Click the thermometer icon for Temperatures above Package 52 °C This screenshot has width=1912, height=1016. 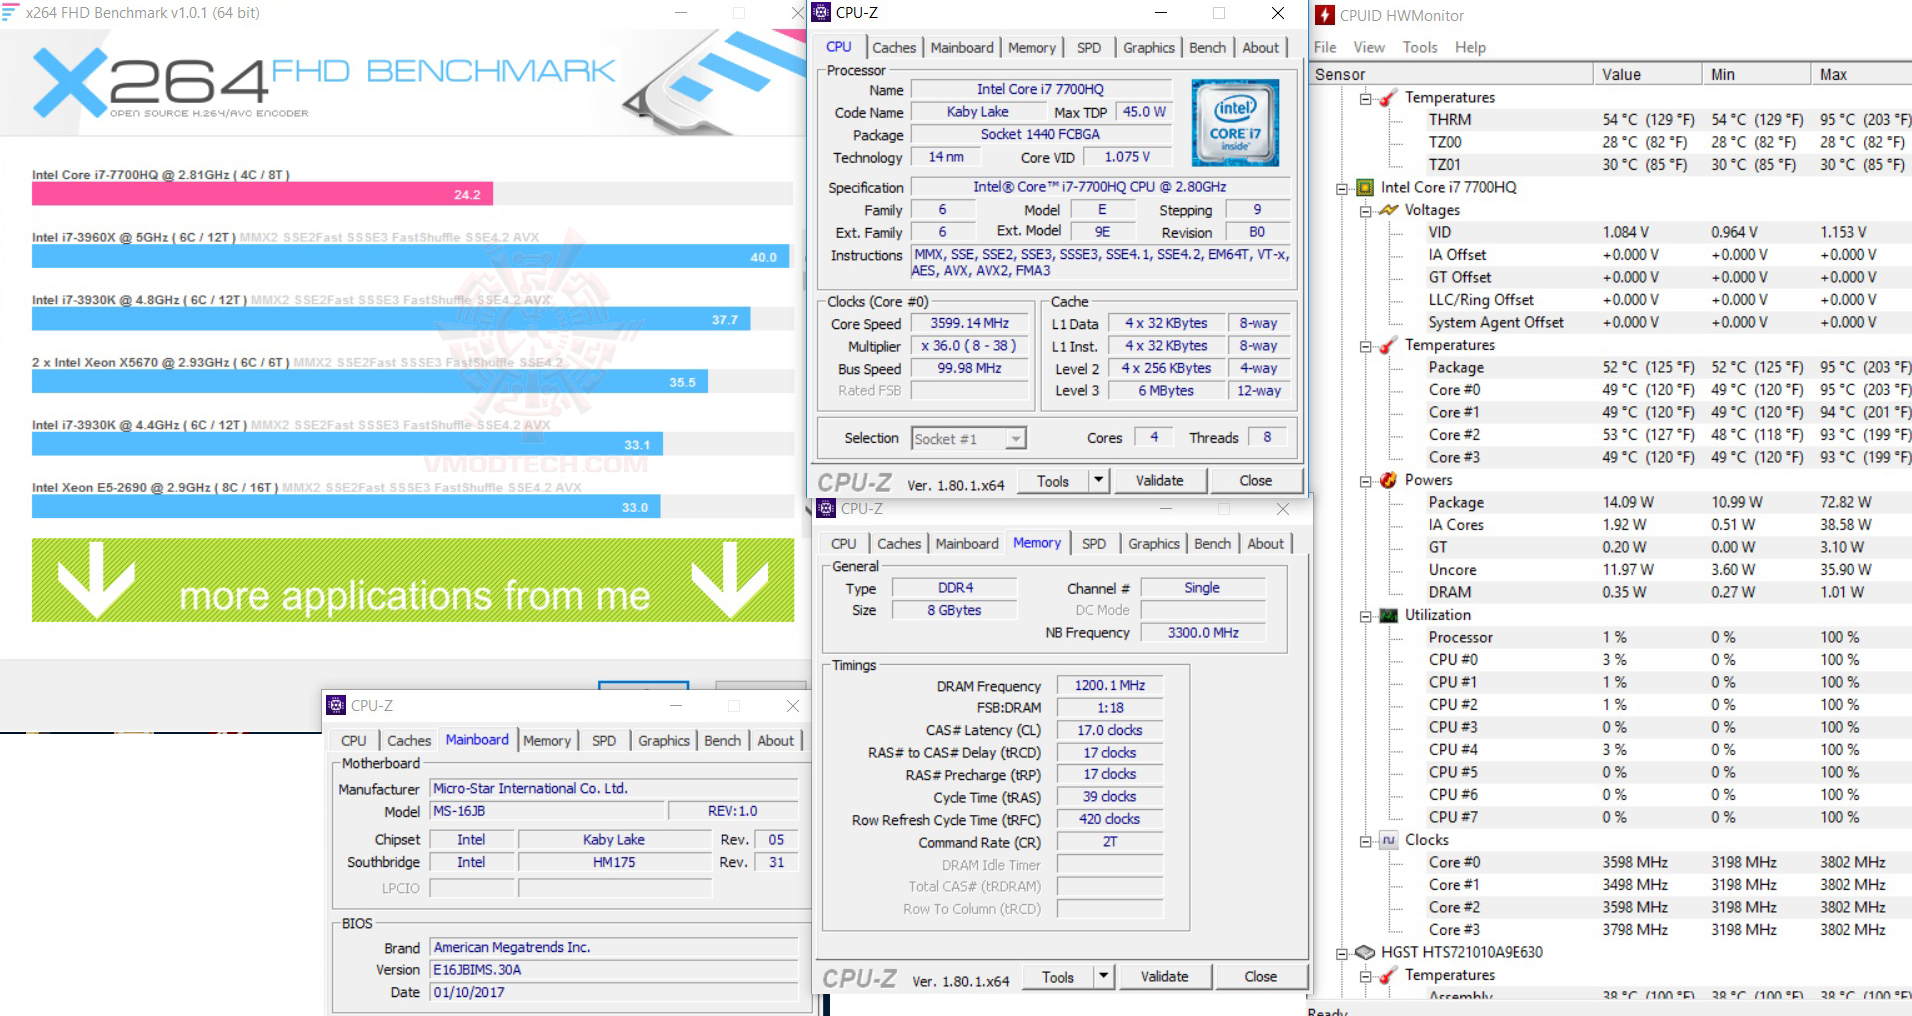[1389, 345]
